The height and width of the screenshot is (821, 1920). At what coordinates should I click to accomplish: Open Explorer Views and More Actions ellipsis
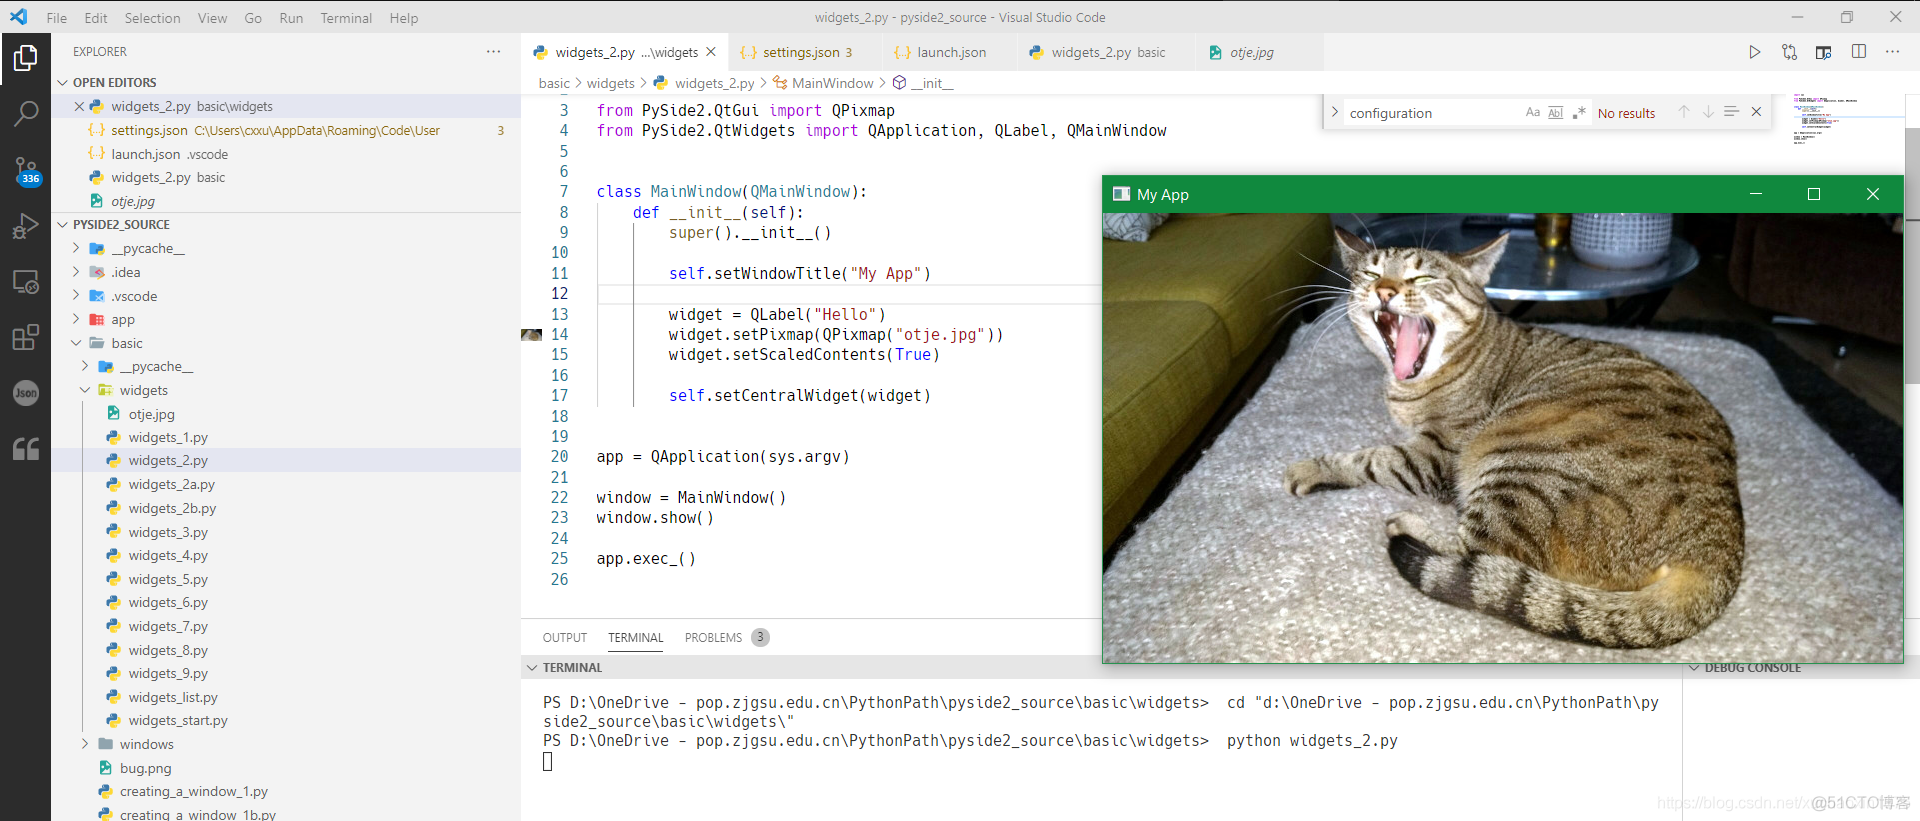(494, 52)
